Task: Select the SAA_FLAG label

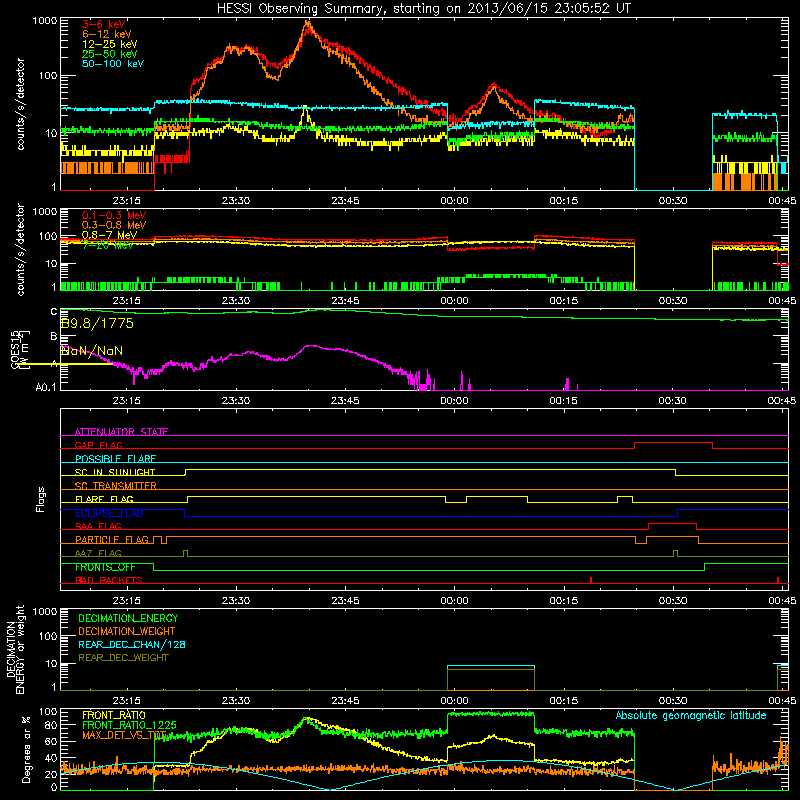Action: click(x=98, y=527)
